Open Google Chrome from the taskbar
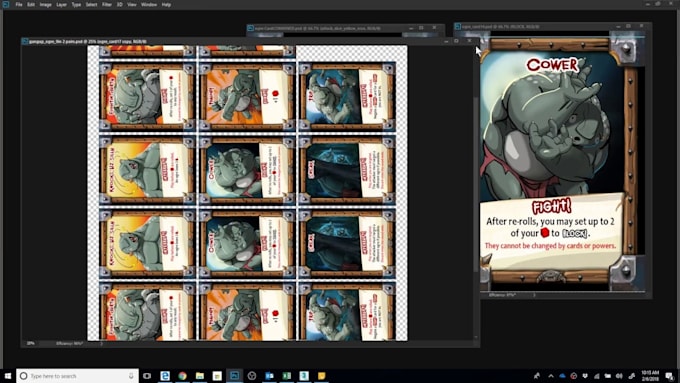This screenshot has height=383, width=680. click(x=182, y=376)
